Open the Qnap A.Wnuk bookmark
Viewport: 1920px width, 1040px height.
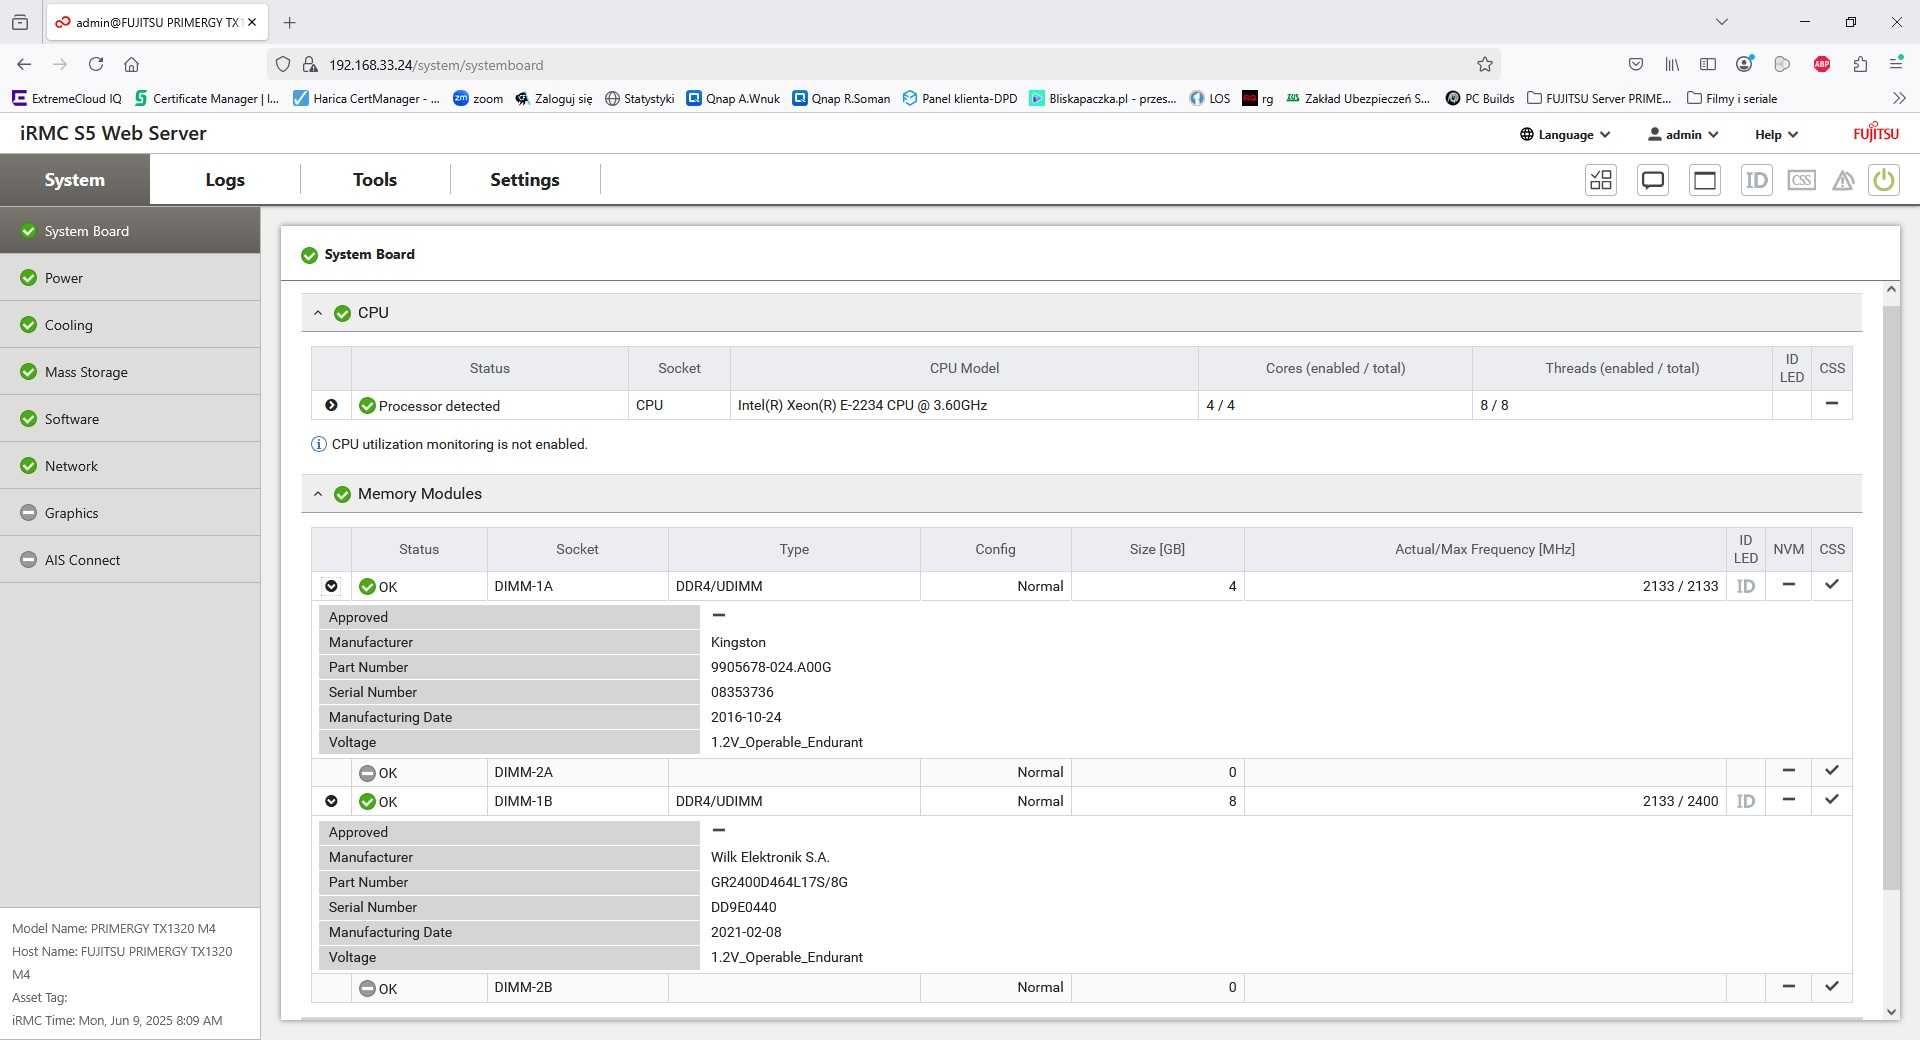pos(733,98)
